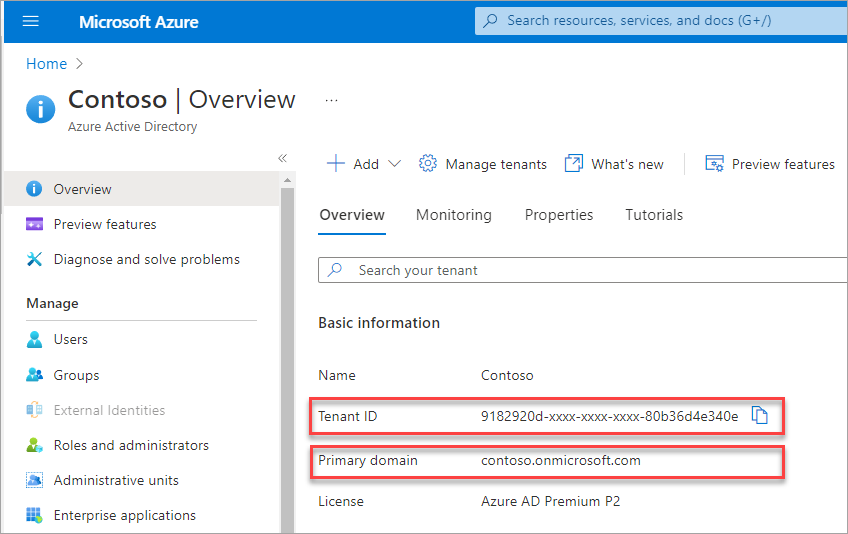Click the Roles and administrators icon
Screen dimensions: 848x534
point(35,445)
